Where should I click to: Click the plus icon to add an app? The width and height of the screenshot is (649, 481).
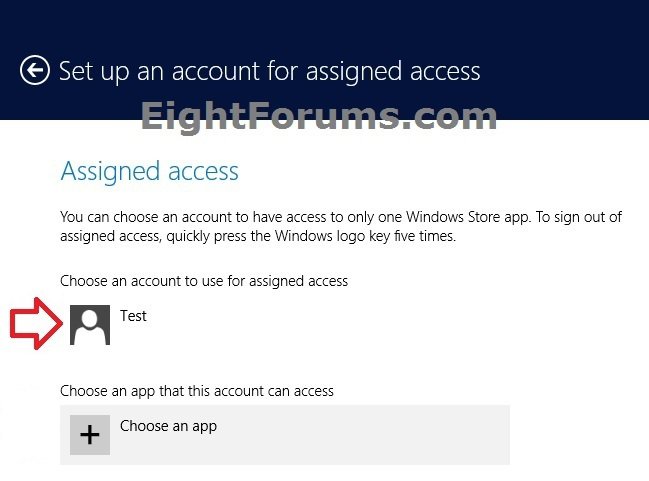90,434
